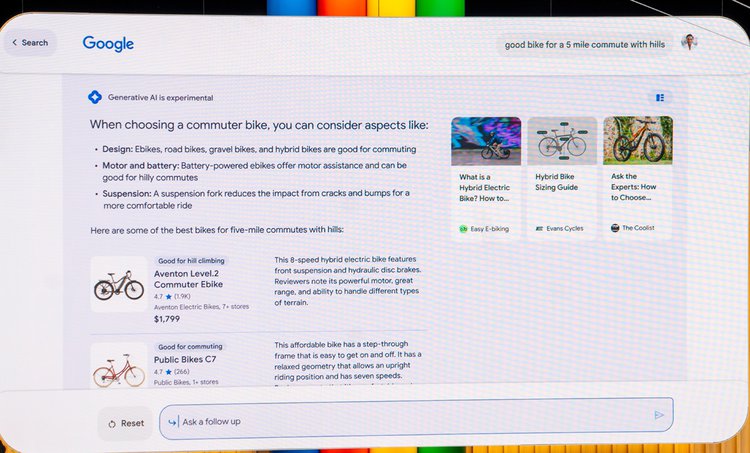Click the 'Good for commuting' tag

pyautogui.click(x=190, y=346)
